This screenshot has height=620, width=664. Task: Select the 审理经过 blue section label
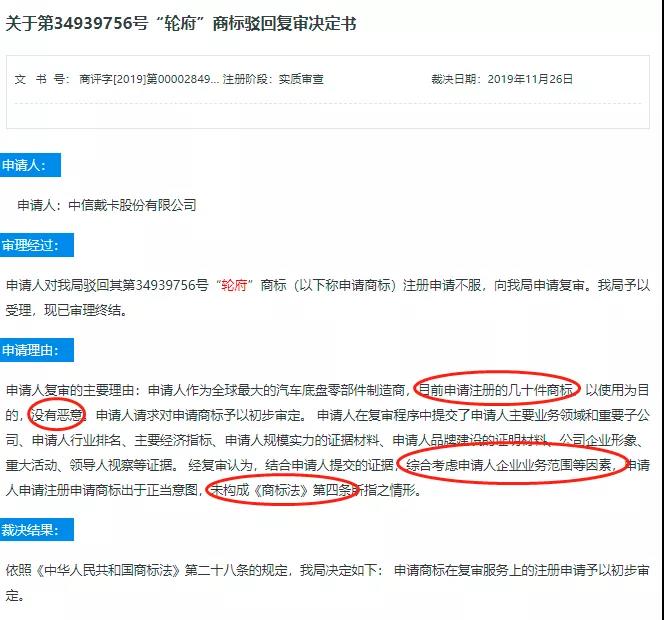36,245
